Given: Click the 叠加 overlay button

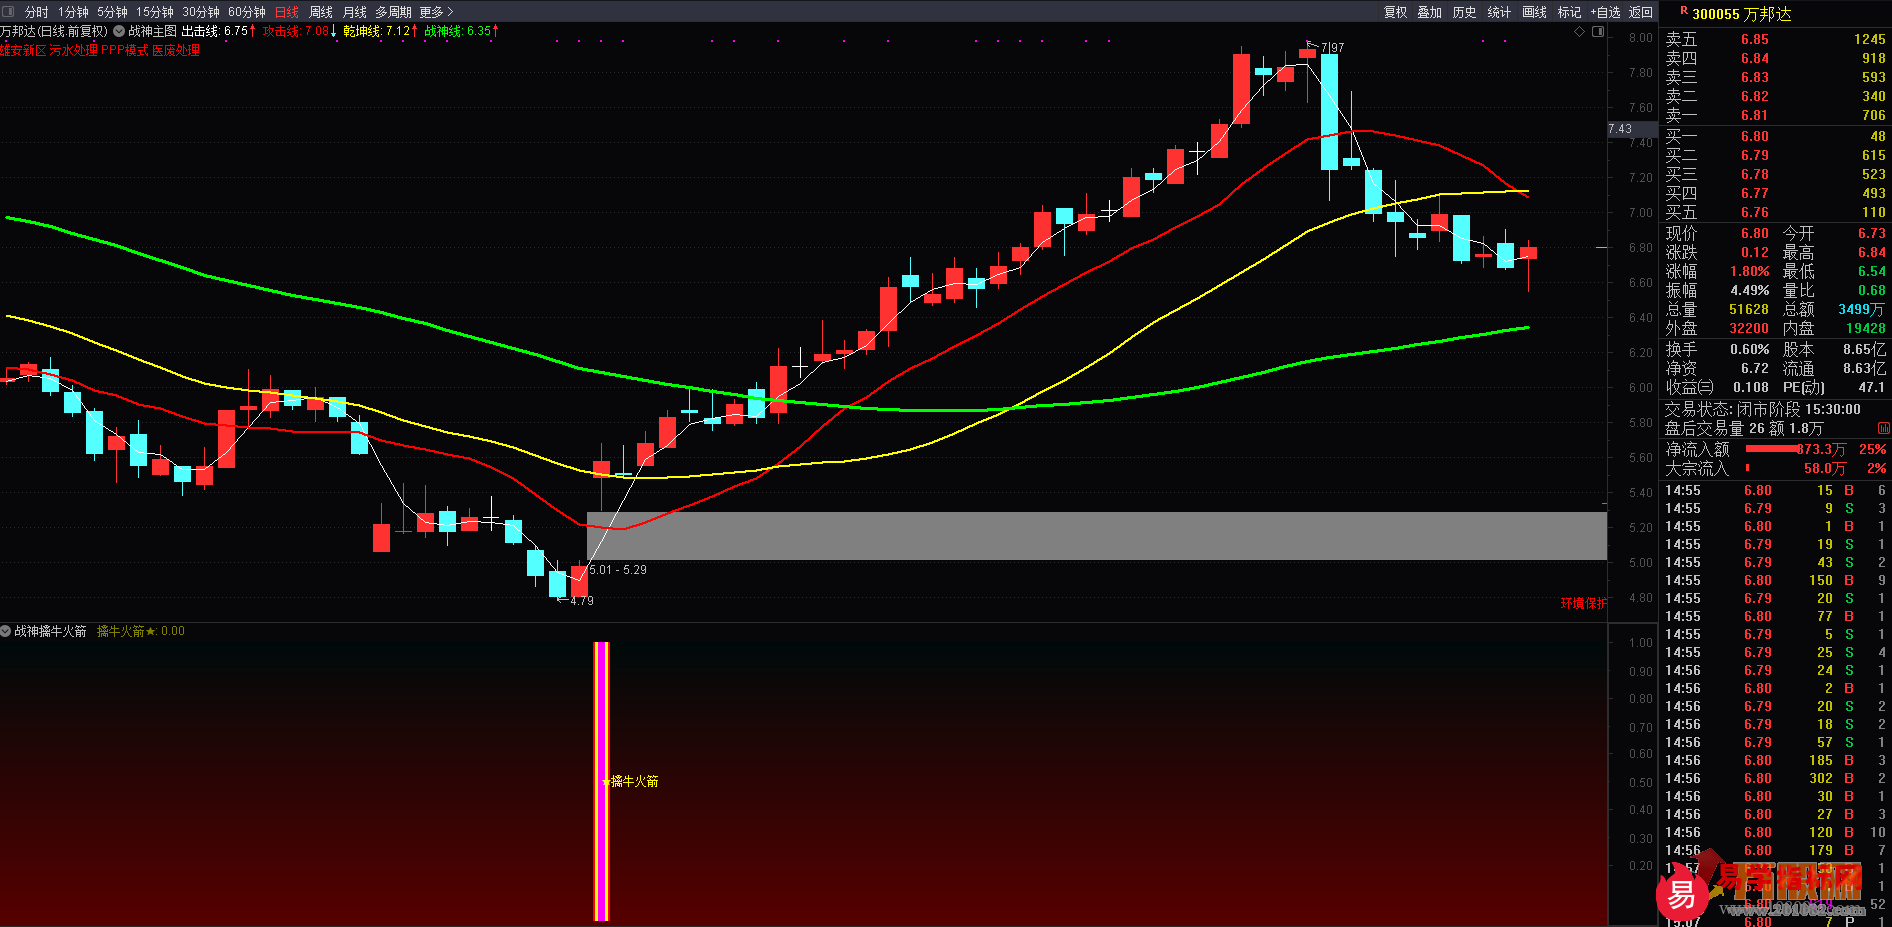Looking at the screenshot, I should (1430, 12).
